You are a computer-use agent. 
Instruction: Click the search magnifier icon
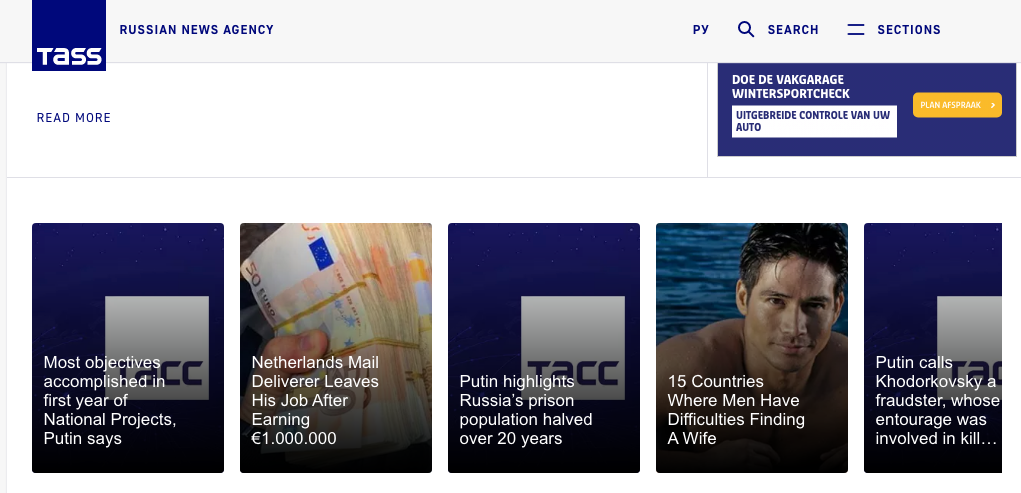click(746, 29)
